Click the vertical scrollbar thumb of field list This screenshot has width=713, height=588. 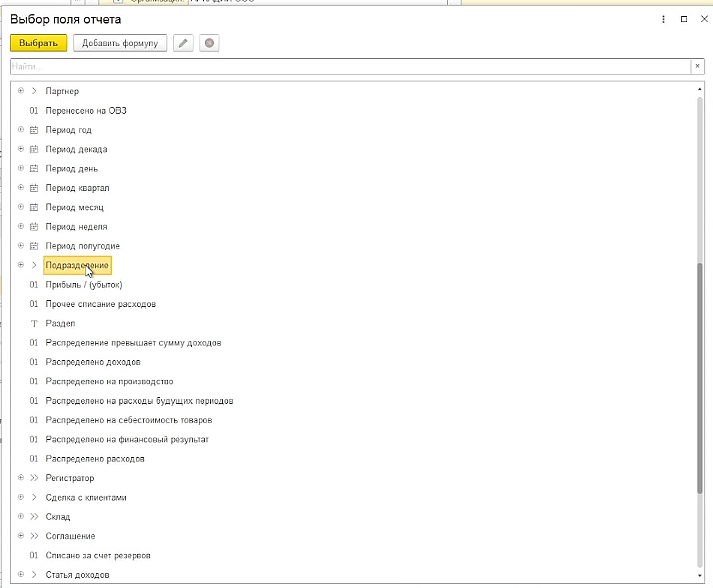click(699, 377)
